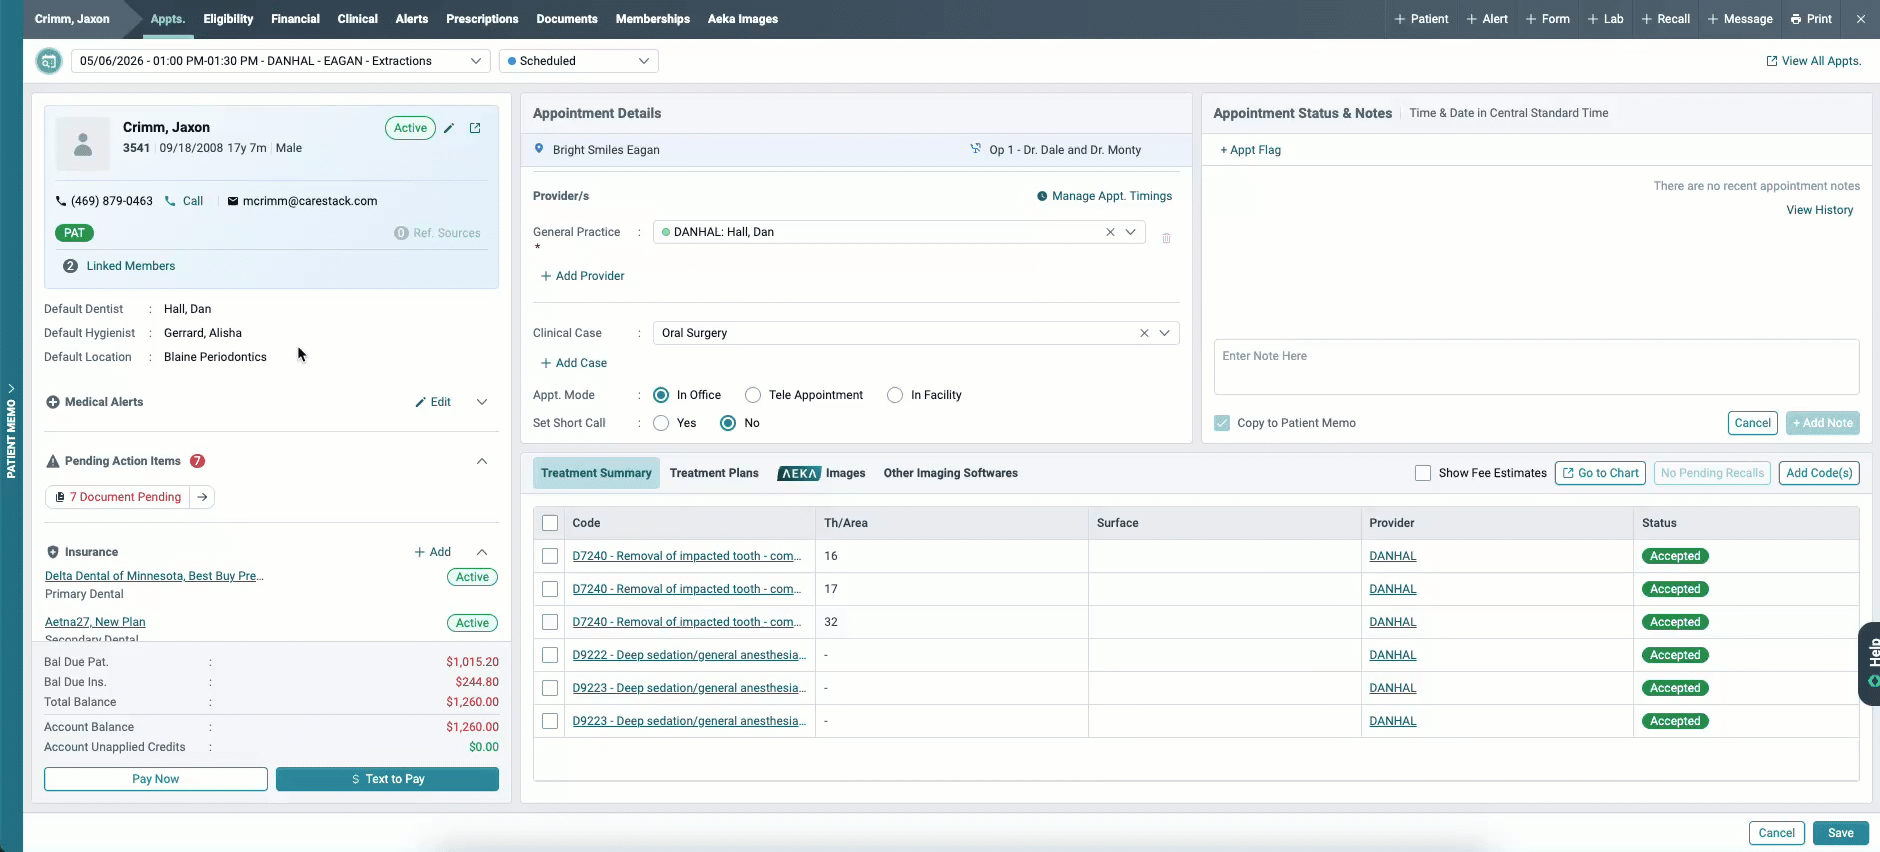Delete General Practice provider with trash icon

pos(1166,238)
